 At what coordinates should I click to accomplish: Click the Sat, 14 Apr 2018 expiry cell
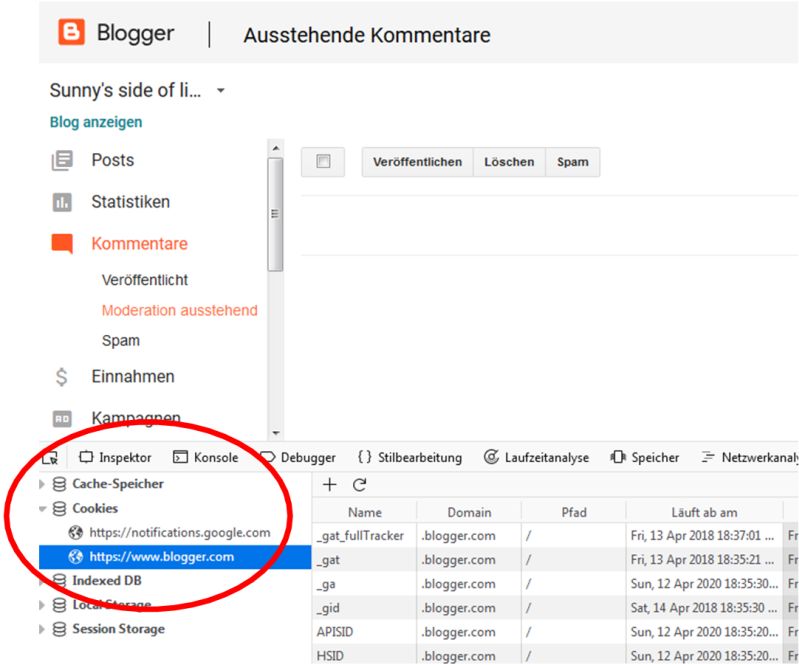tap(704, 608)
